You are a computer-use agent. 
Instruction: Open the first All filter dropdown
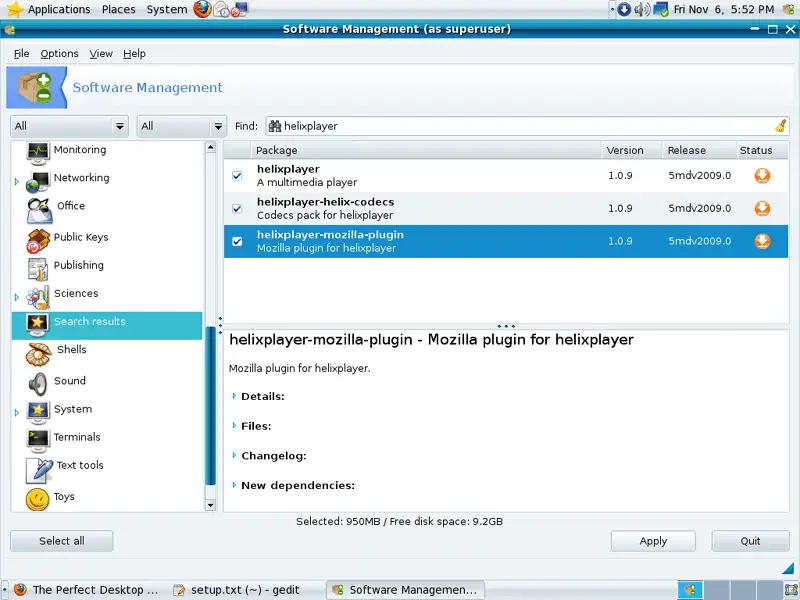[69, 126]
